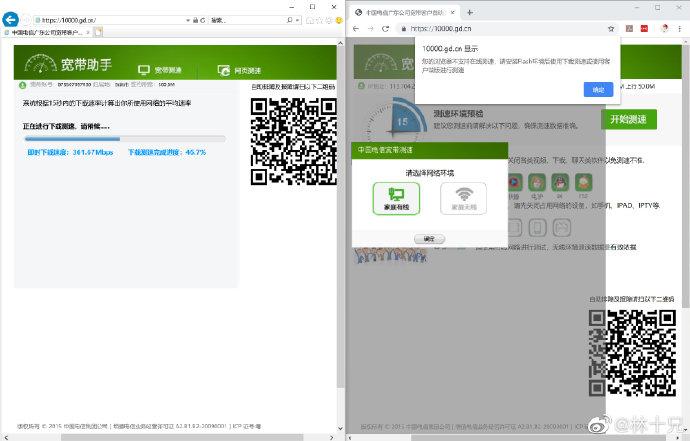Refresh the page in Internet Explorer
This screenshot has width=690, height=441.
tap(202, 20)
